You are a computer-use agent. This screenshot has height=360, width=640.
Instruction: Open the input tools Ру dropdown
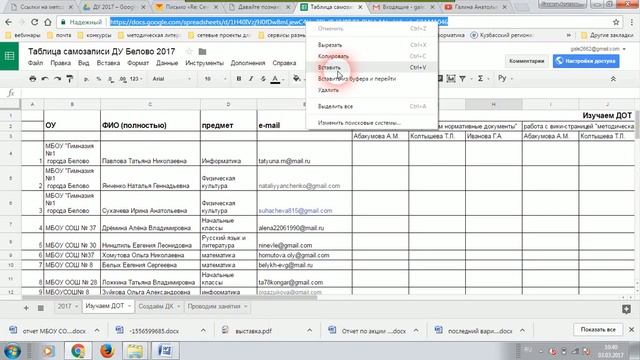point(505,78)
